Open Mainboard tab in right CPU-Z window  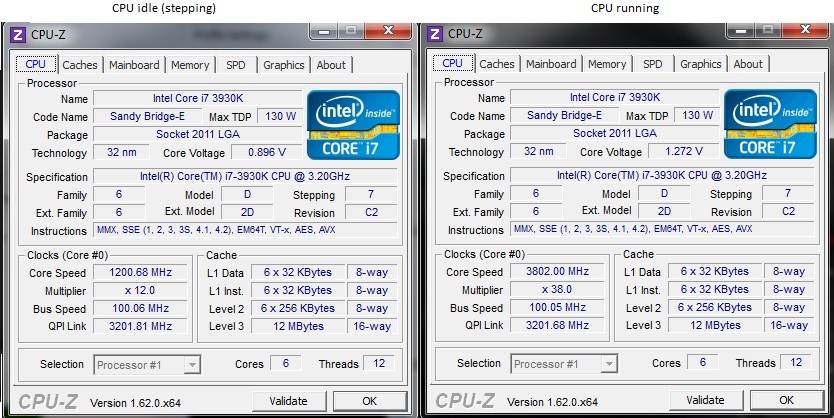[x=551, y=64]
